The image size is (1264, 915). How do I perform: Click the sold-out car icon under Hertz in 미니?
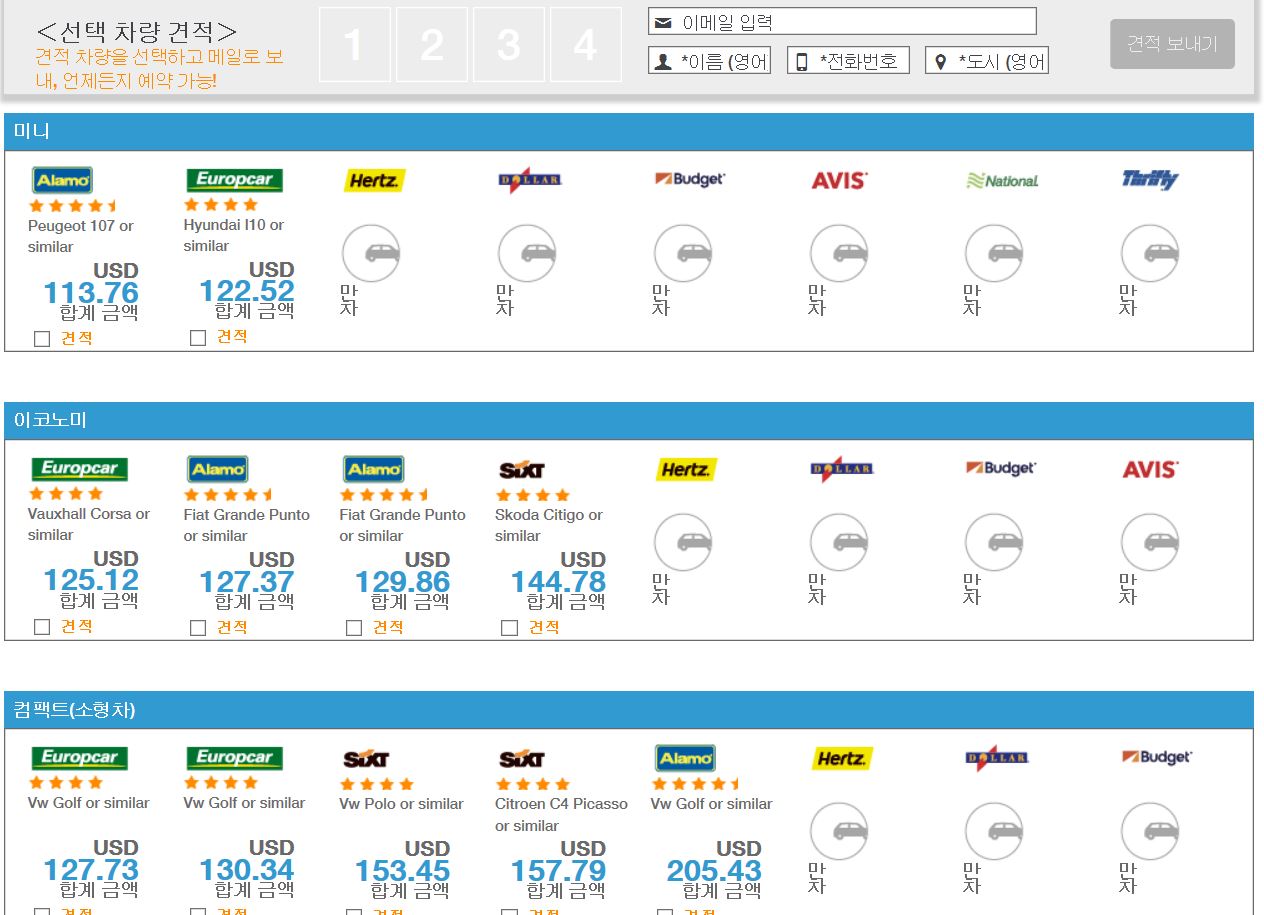tap(371, 253)
